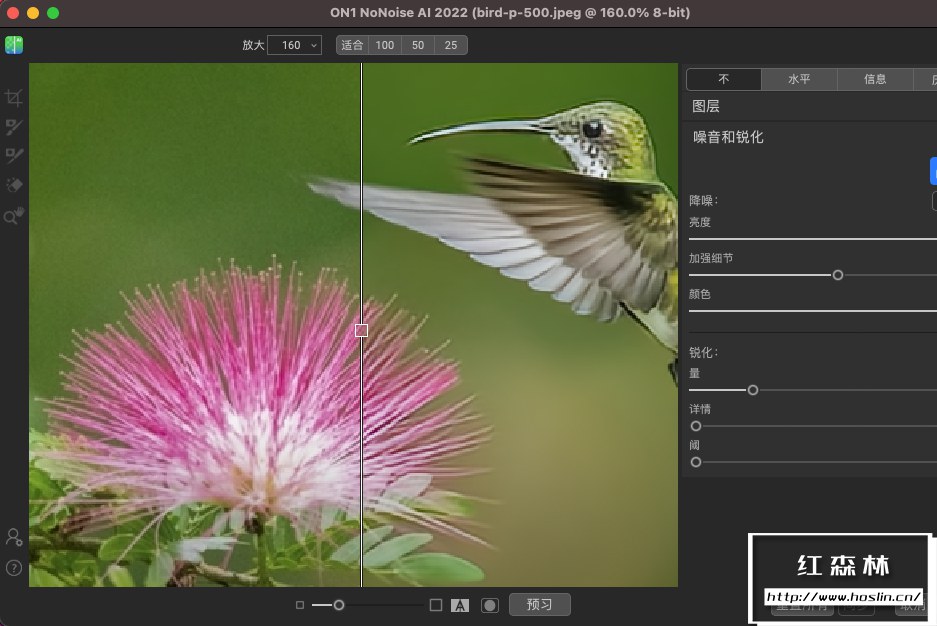This screenshot has height=626, width=937.
Task: Open the 放大 zoom level dropdown
Action: coord(294,45)
